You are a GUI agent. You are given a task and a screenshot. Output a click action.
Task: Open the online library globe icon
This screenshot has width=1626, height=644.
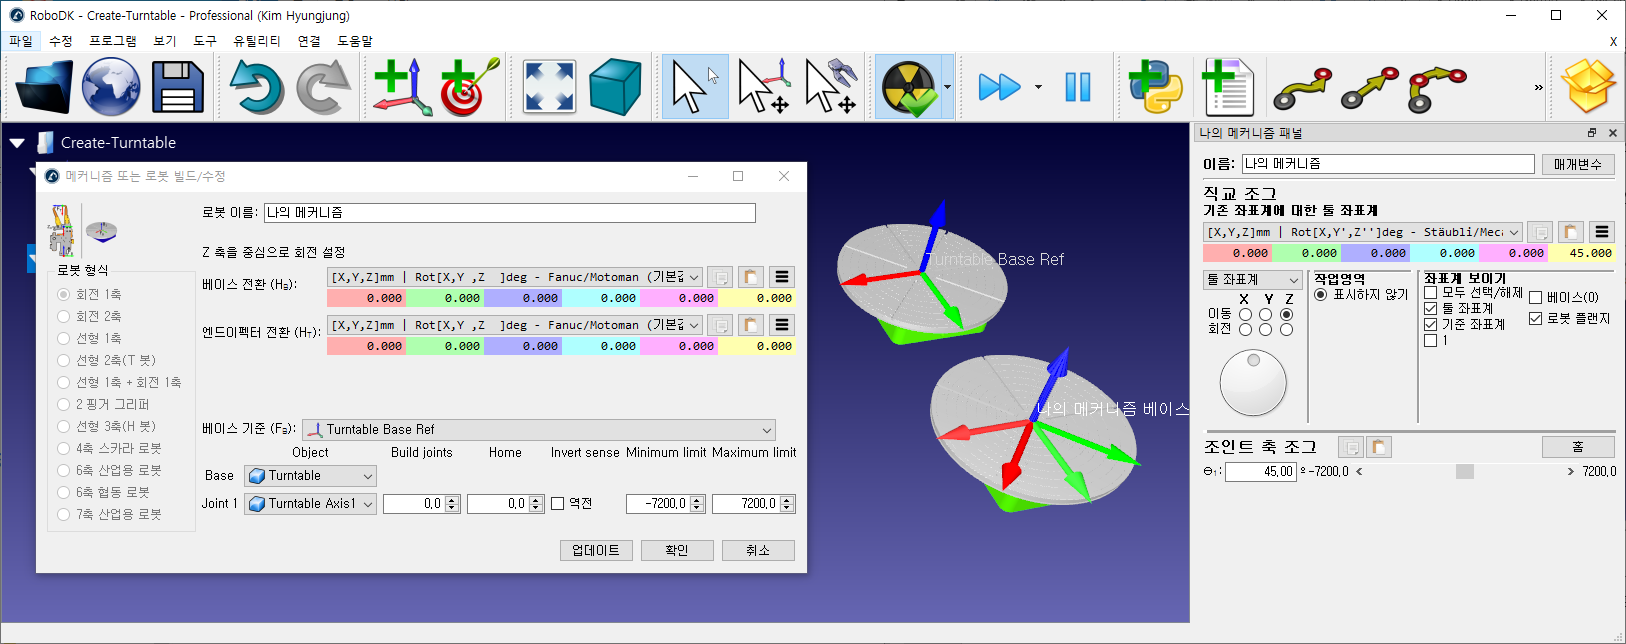pos(111,87)
